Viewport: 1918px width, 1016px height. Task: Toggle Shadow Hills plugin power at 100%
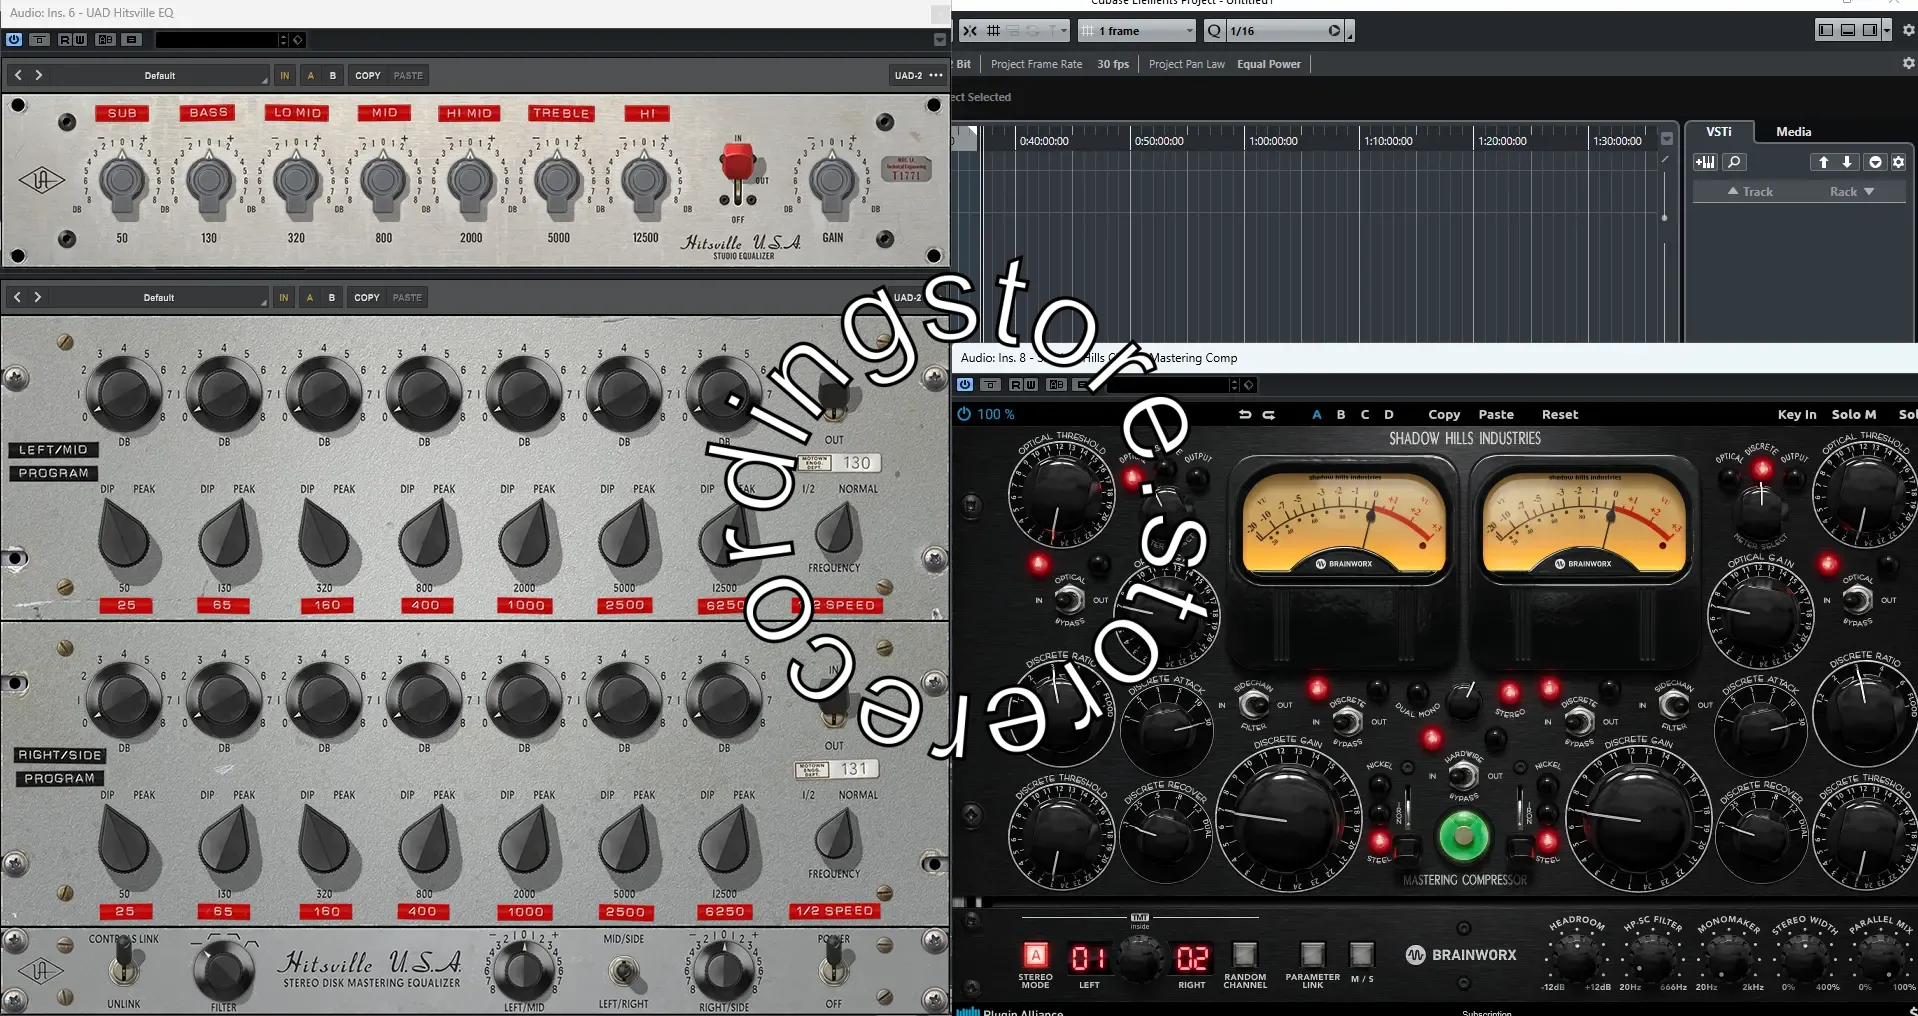pyautogui.click(x=964, y=414)
